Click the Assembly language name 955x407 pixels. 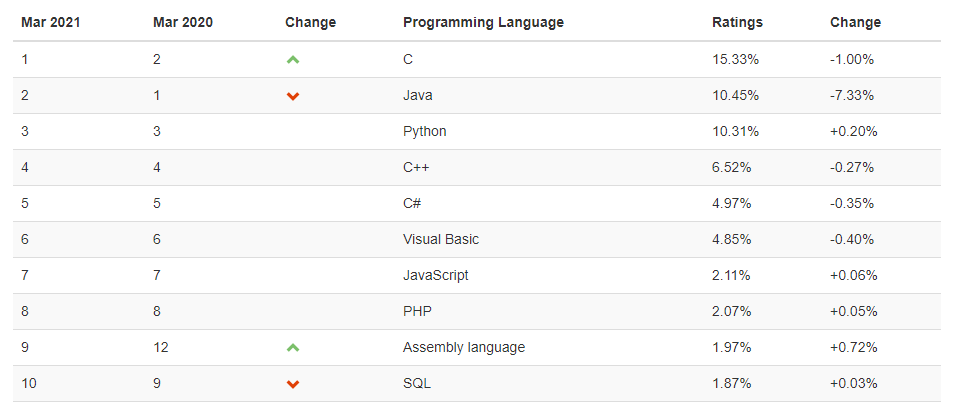[463, 347]
